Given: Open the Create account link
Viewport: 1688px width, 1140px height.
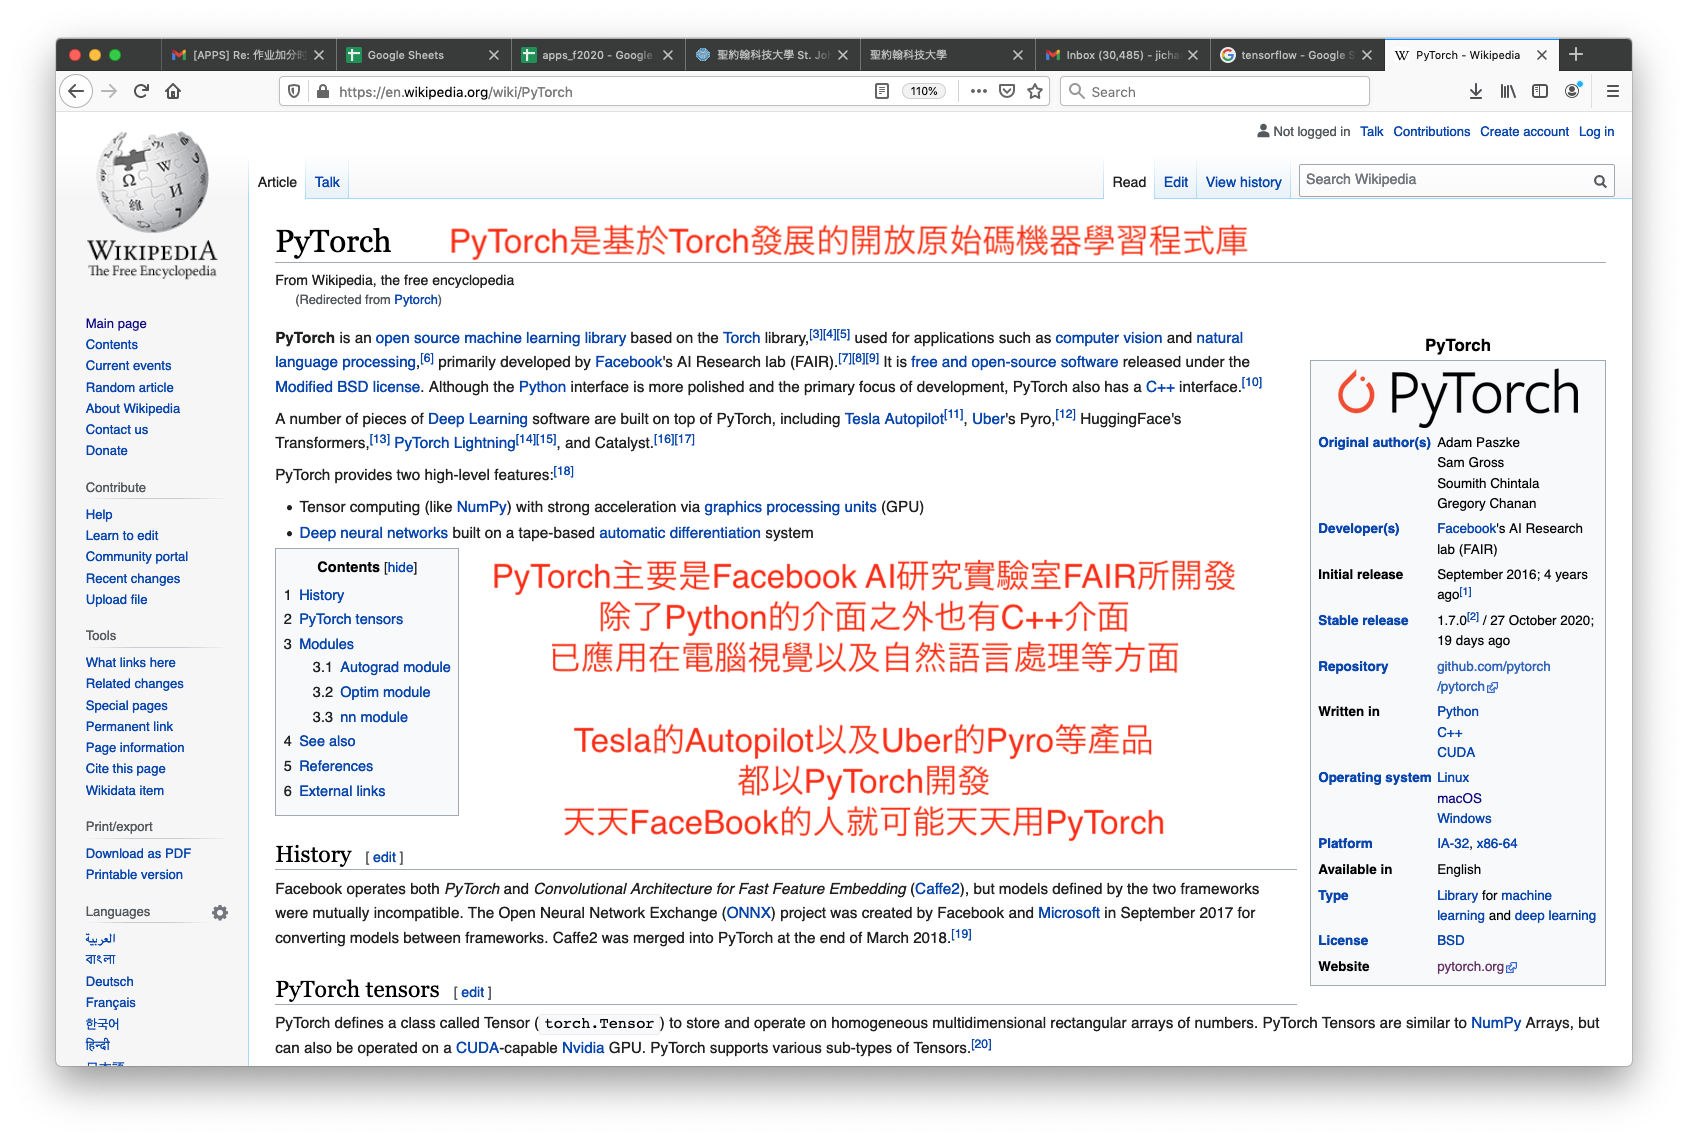Looking at the screenshot, I should (1524, 132).
